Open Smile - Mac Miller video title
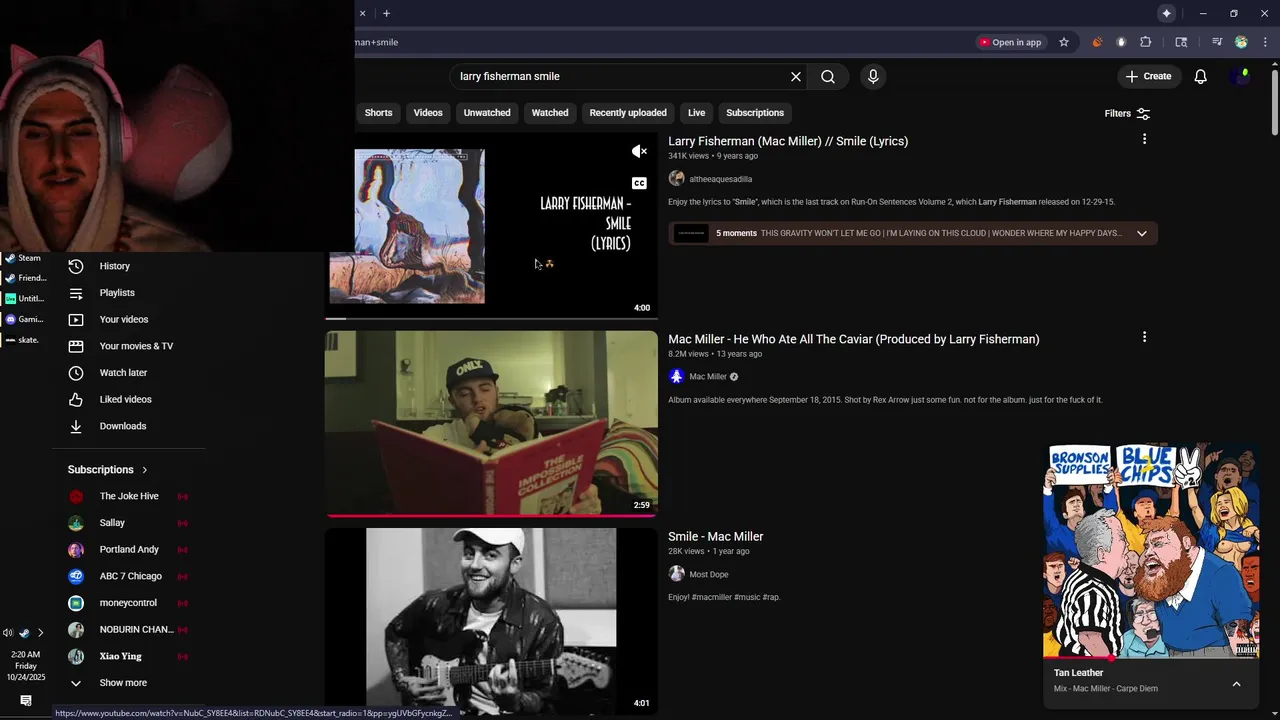This screenshot has height=720, width=1280. click(x=715, y=537)
